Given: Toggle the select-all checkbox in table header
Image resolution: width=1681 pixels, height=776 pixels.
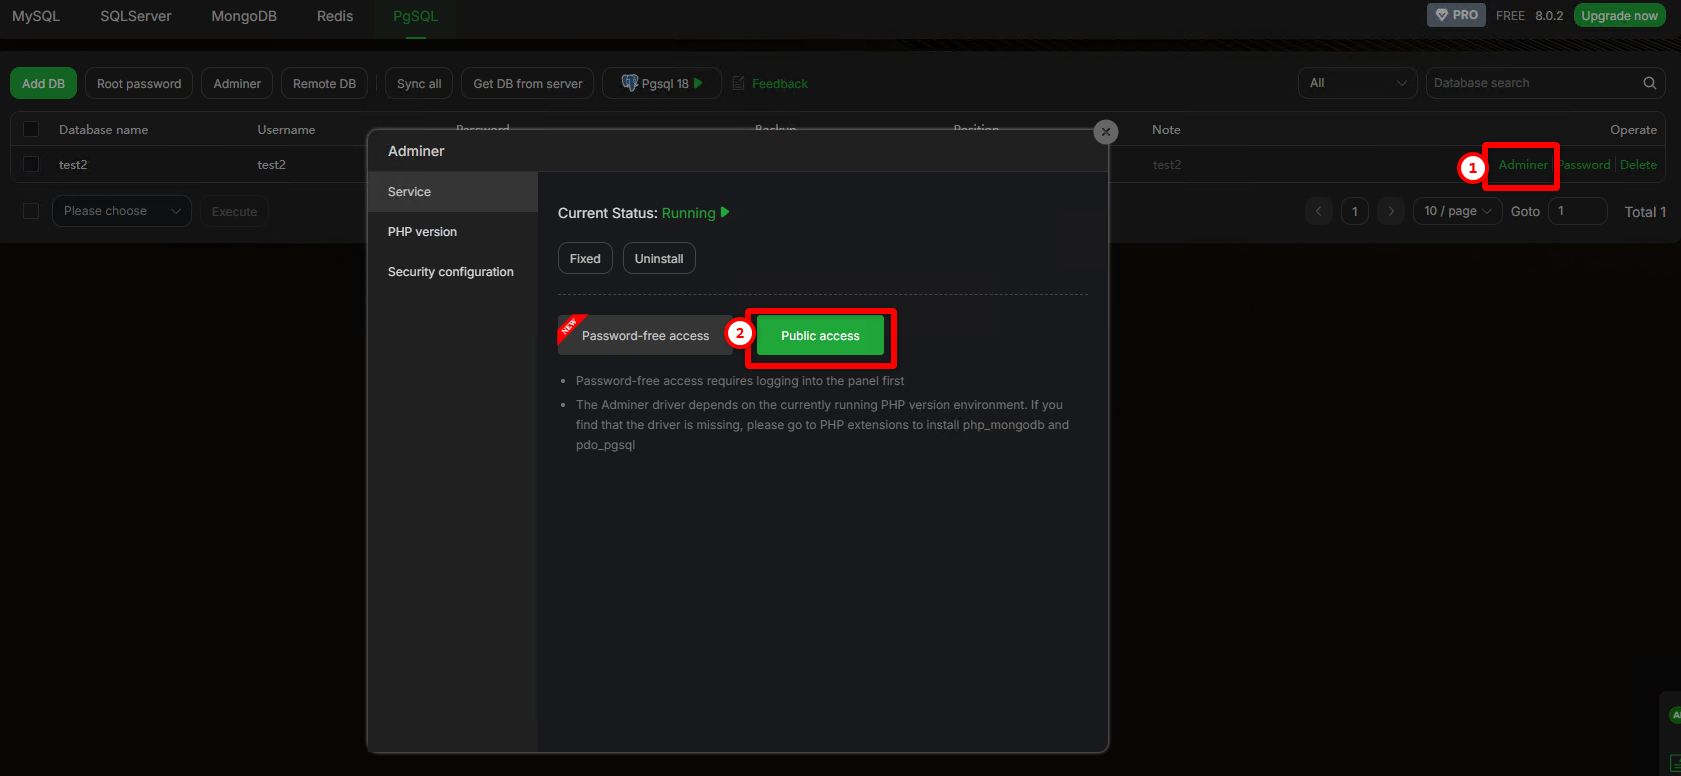Looking at the screenshot, I should [x=31, y=129].
